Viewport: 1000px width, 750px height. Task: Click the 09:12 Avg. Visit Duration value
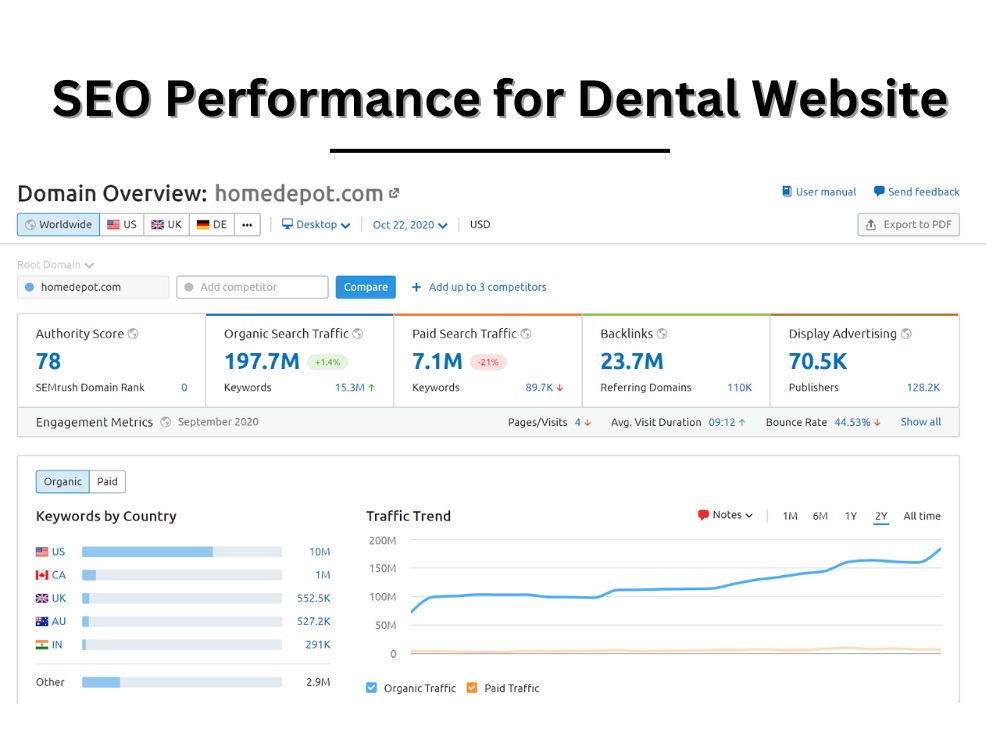pos(721,422)
